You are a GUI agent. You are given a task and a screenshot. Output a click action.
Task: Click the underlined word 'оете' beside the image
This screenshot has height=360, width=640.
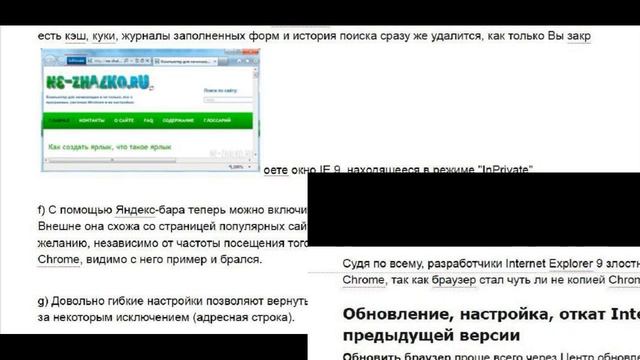tap(276, 170)
